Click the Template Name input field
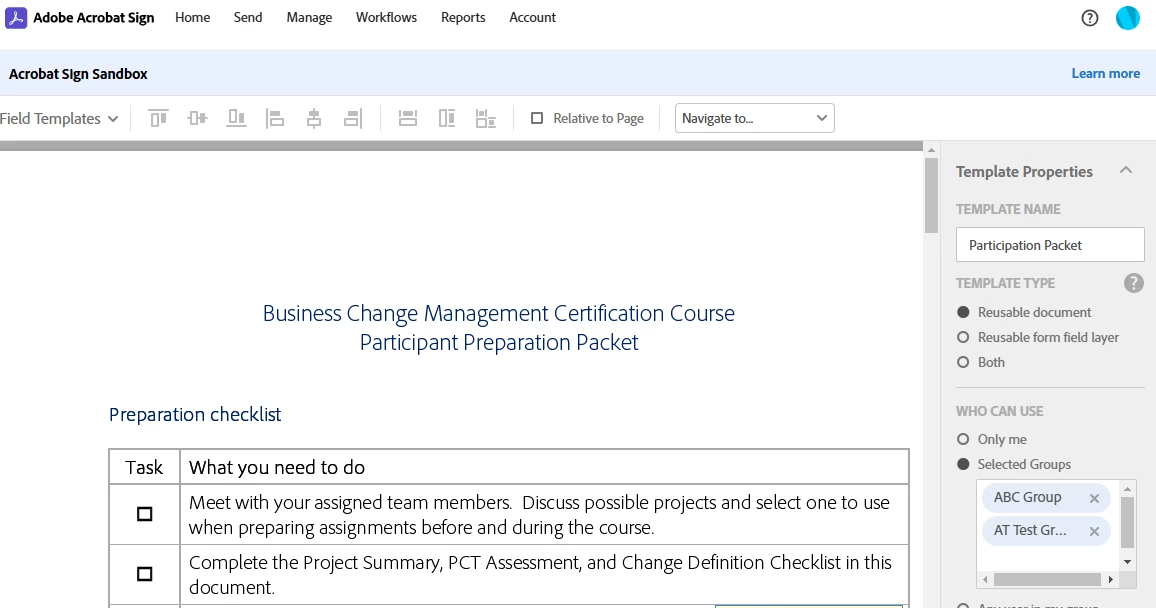 1050,245
